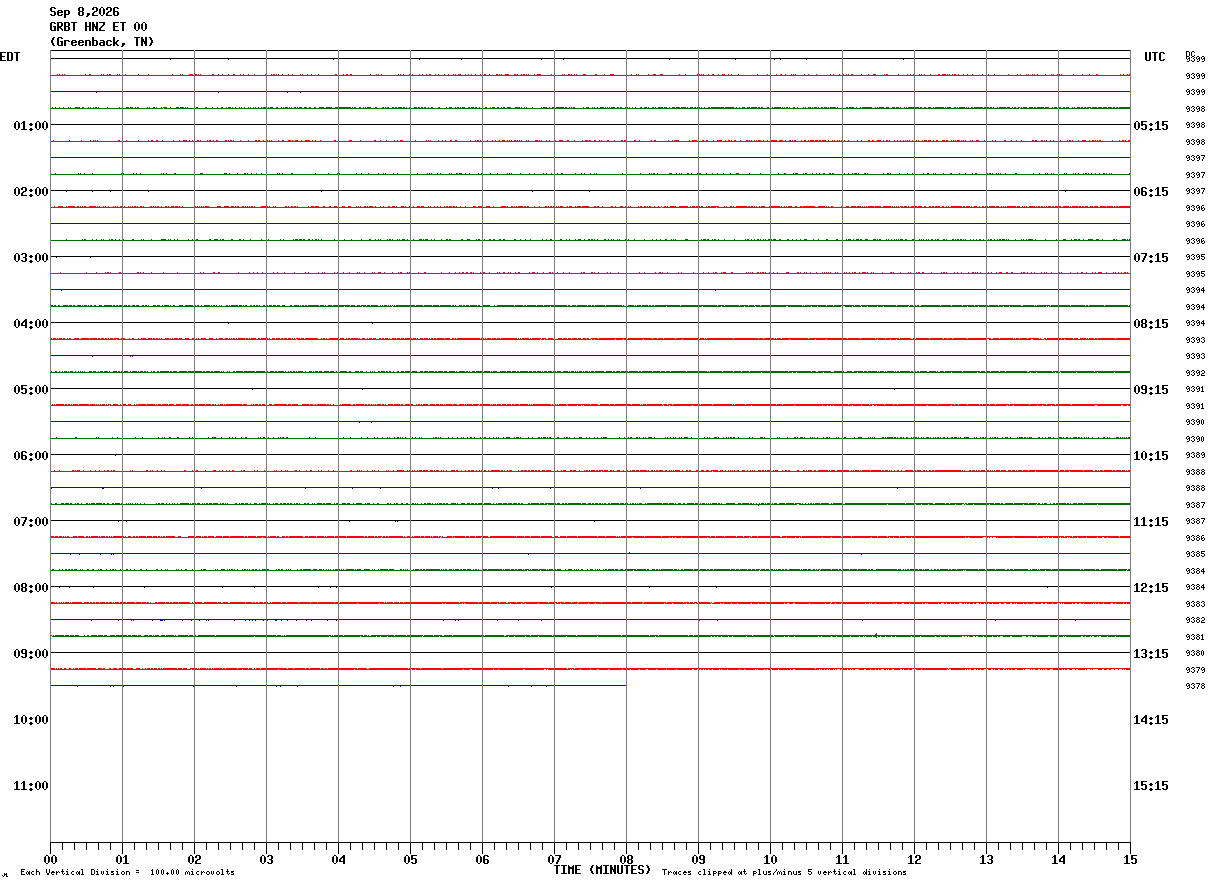This screenshot has width=1210, height=886.
Task: Select the GRBT HNZ ET 00 station code
Action: click(x=98, y=27)
